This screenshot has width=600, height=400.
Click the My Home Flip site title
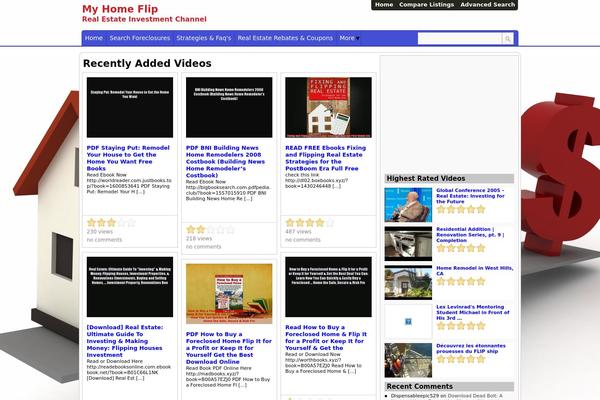120,9
